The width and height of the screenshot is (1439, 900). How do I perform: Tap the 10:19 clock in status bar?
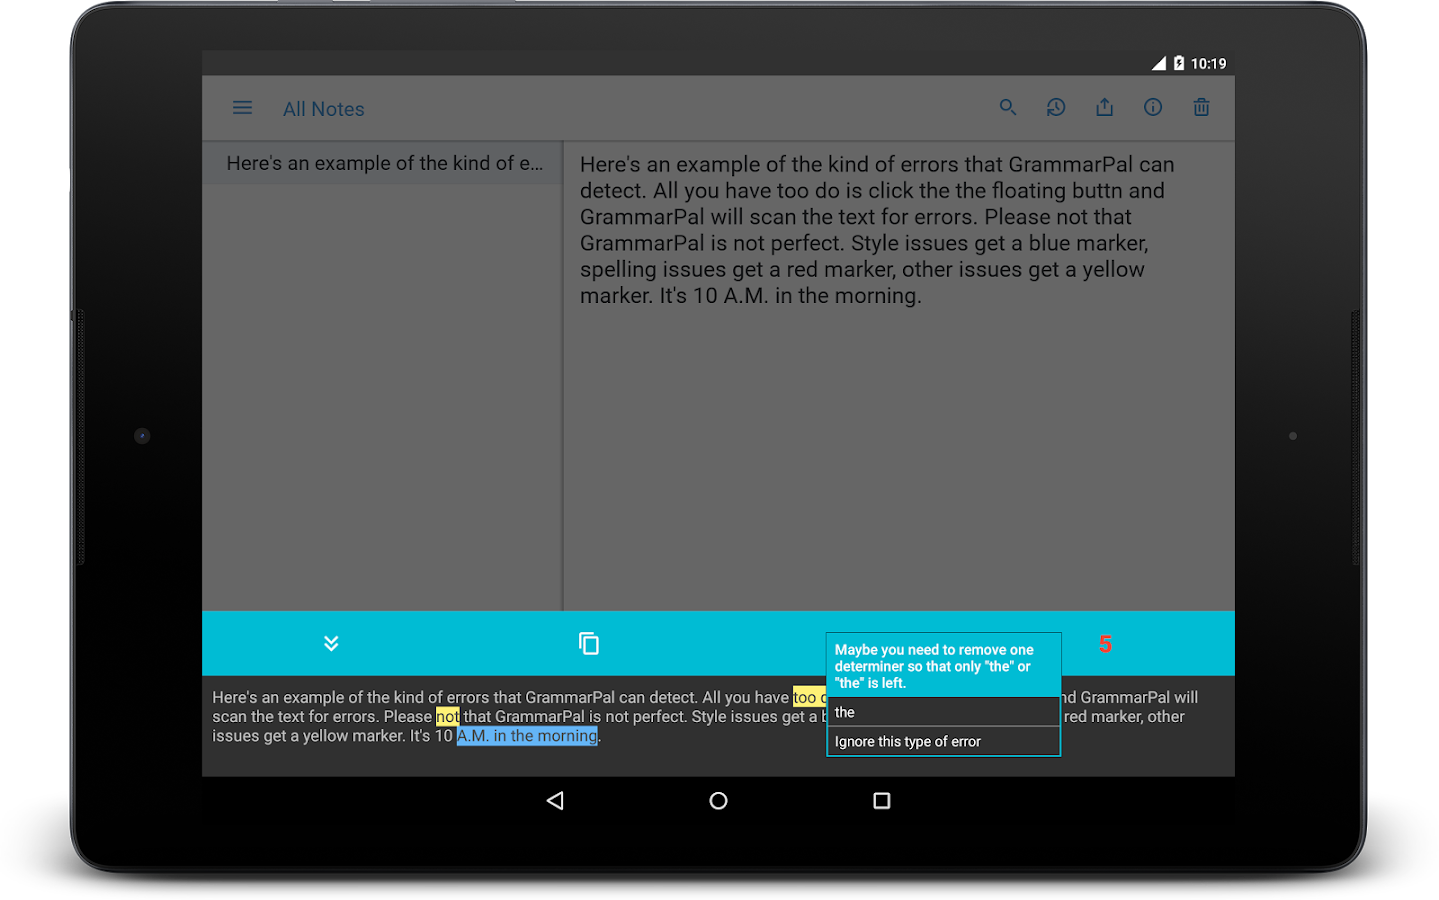coord(1208,63)
